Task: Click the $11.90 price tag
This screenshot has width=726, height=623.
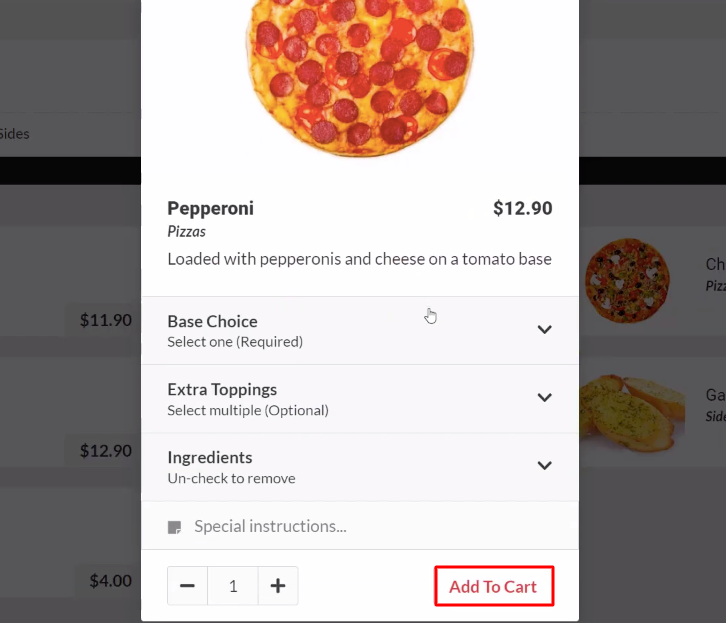Action: [106, 320]
